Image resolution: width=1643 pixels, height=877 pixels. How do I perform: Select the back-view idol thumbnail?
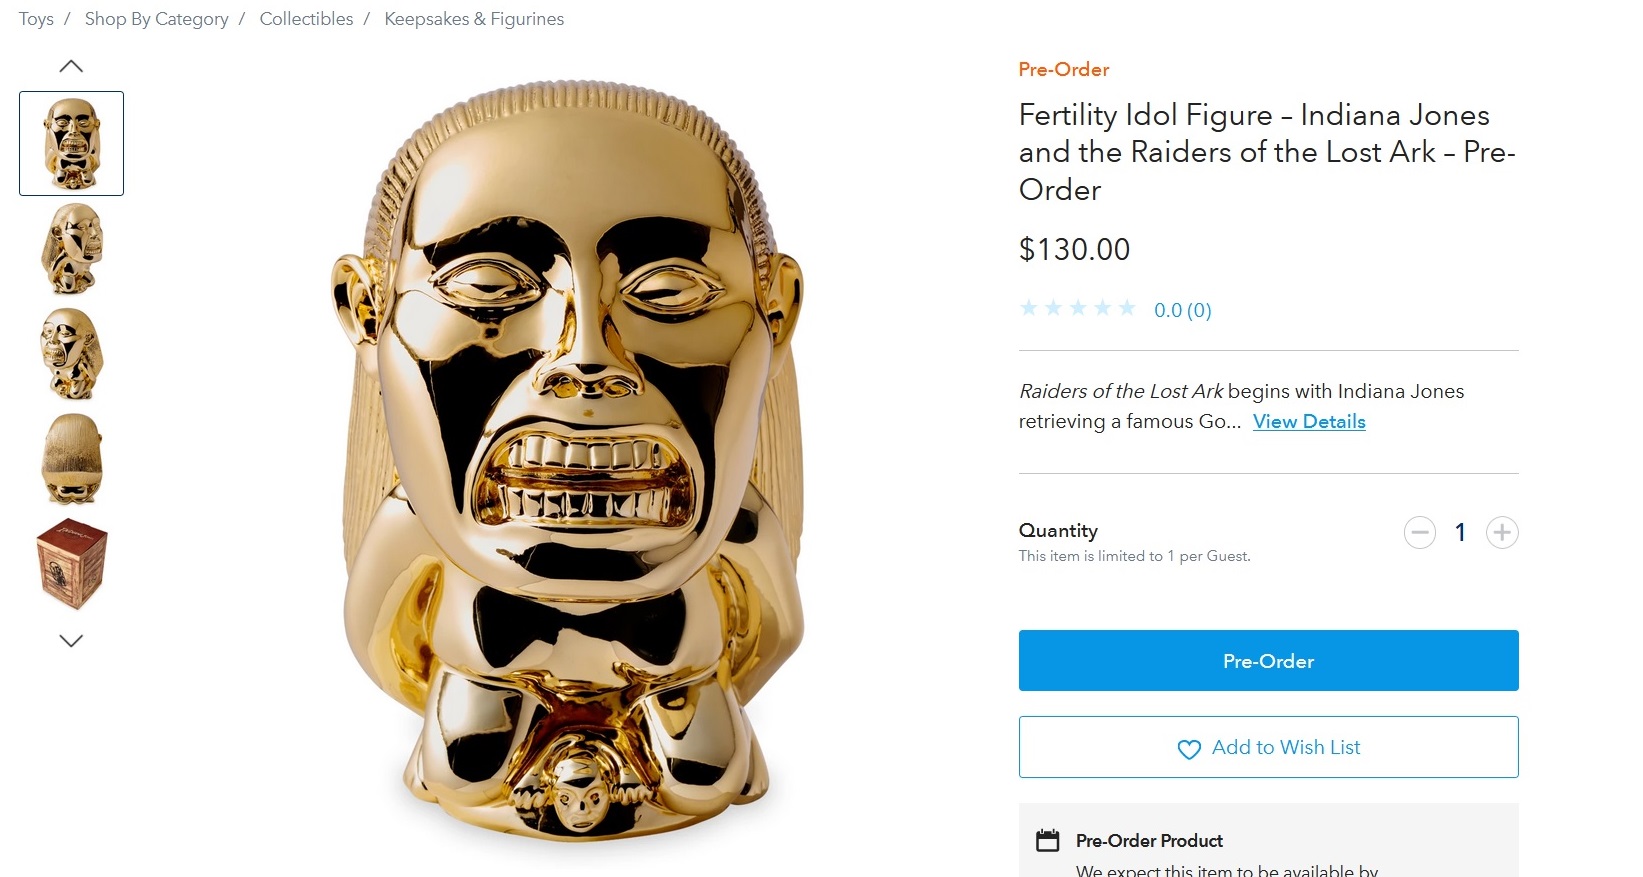pyautogui.click(x=71, y=459)
